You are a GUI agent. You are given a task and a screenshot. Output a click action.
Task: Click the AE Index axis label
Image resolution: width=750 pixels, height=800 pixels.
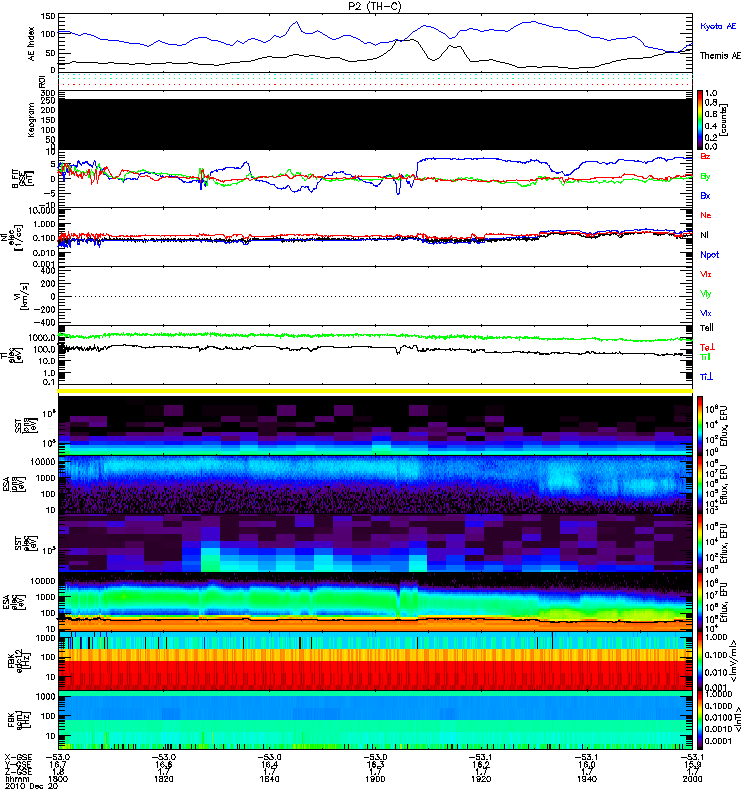pyautogui.click(x=32, y=43)
